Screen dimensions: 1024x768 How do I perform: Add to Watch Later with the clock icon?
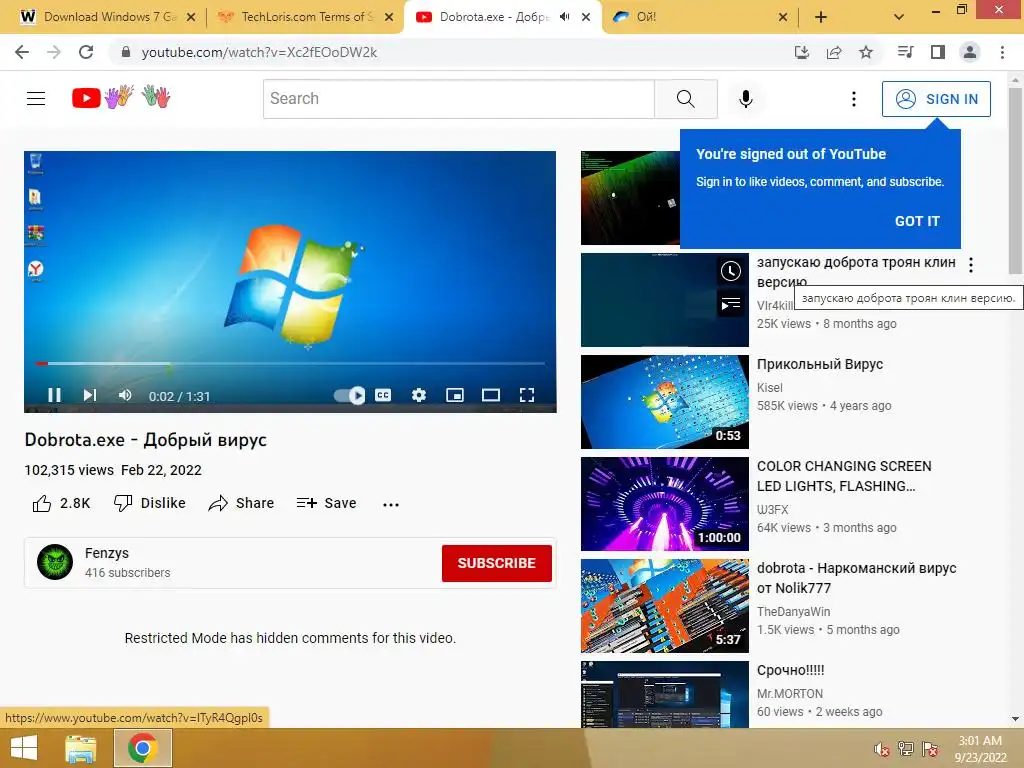coord(731,270)
